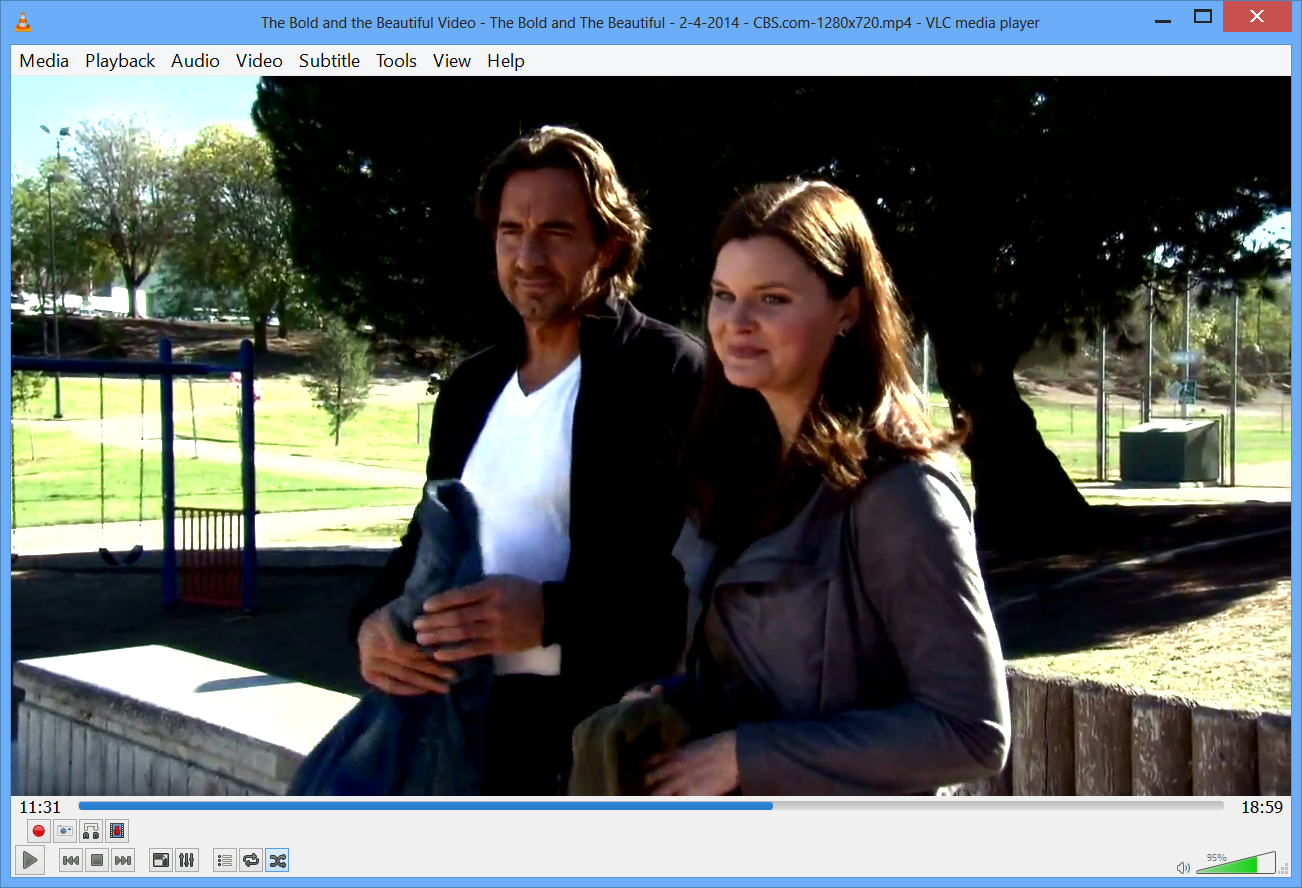Open the playlist view
The width and height of the screenshot is (1302, 888).
pyautogui.click(x=225, y=860)
